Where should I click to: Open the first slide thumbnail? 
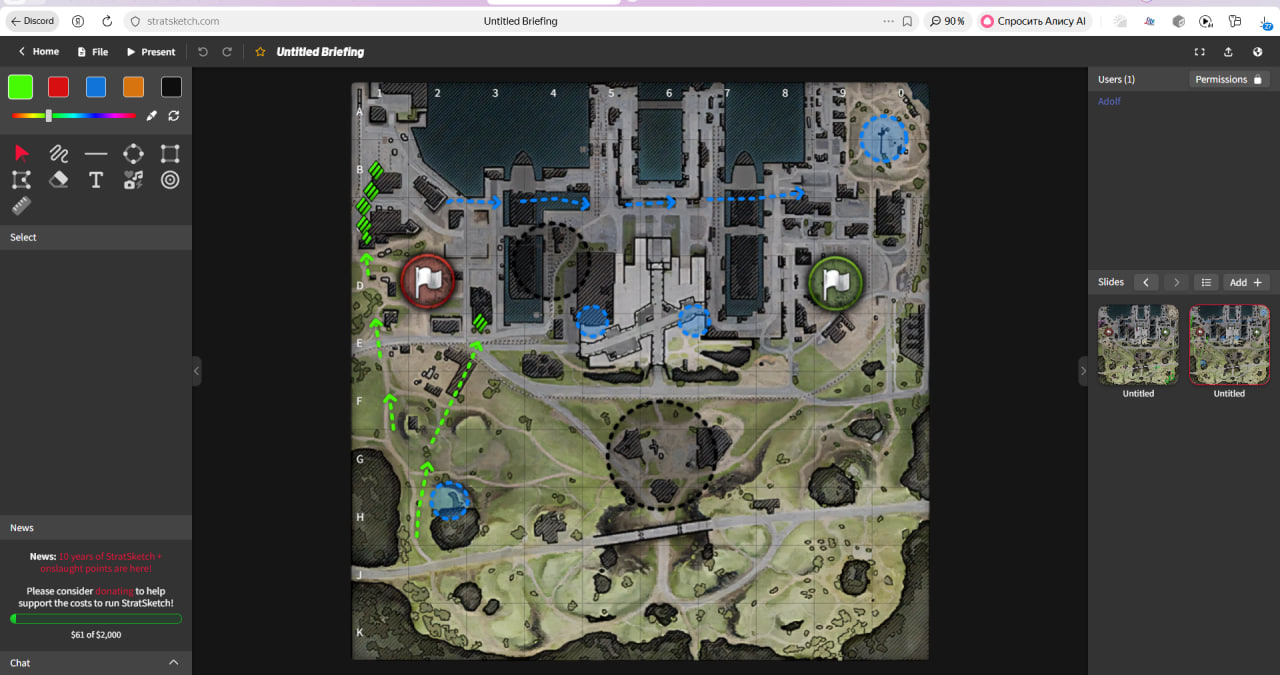(x=1138, y=345)
